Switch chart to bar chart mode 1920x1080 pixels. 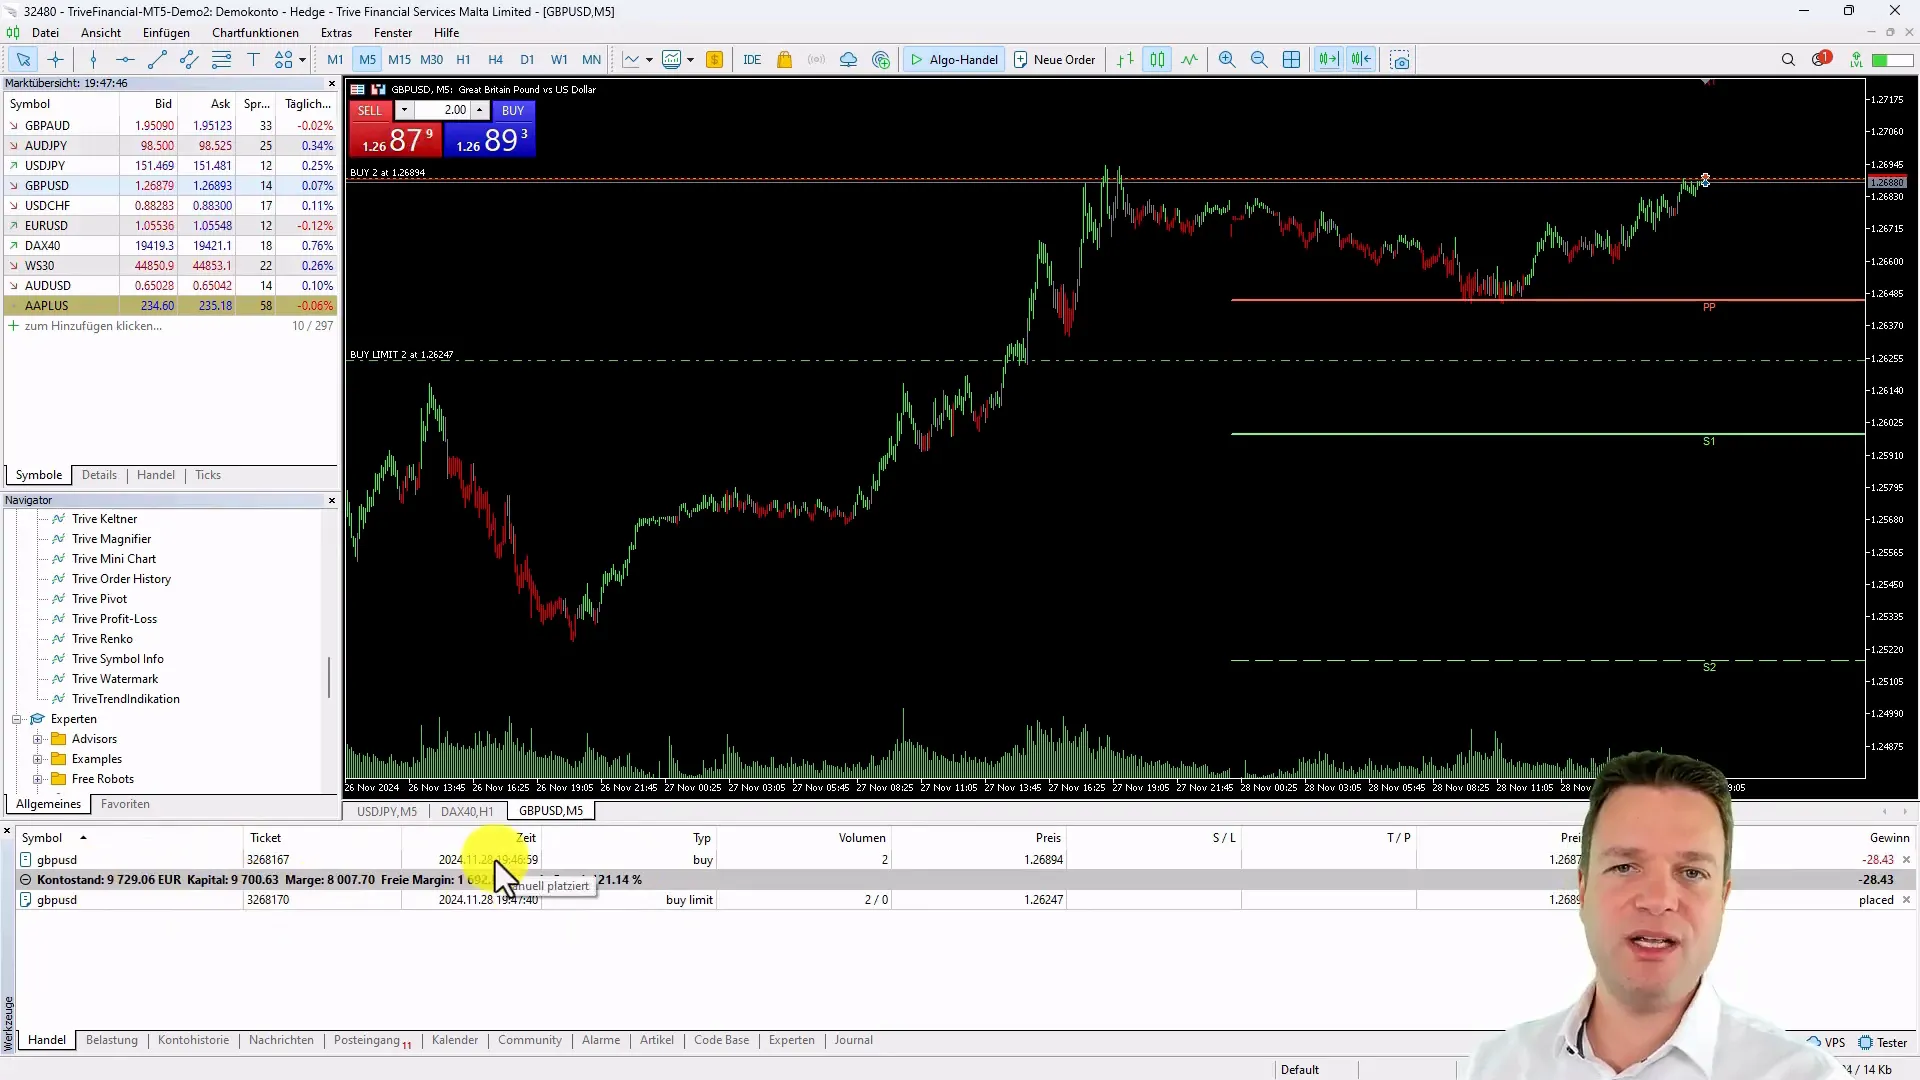[x=1125, y=60]
